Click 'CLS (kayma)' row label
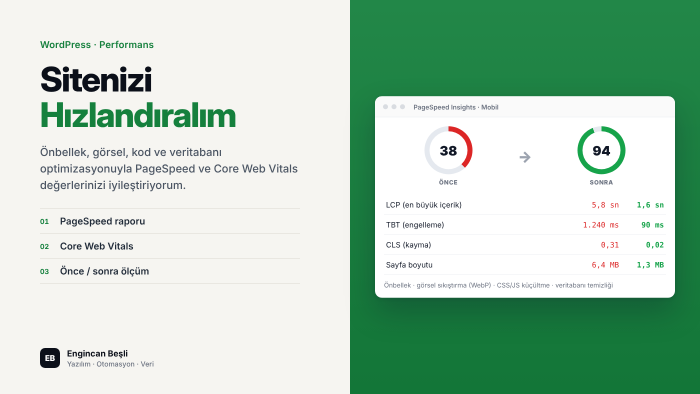The width and height of the screenshot is (700, 394). pos(408,245)
